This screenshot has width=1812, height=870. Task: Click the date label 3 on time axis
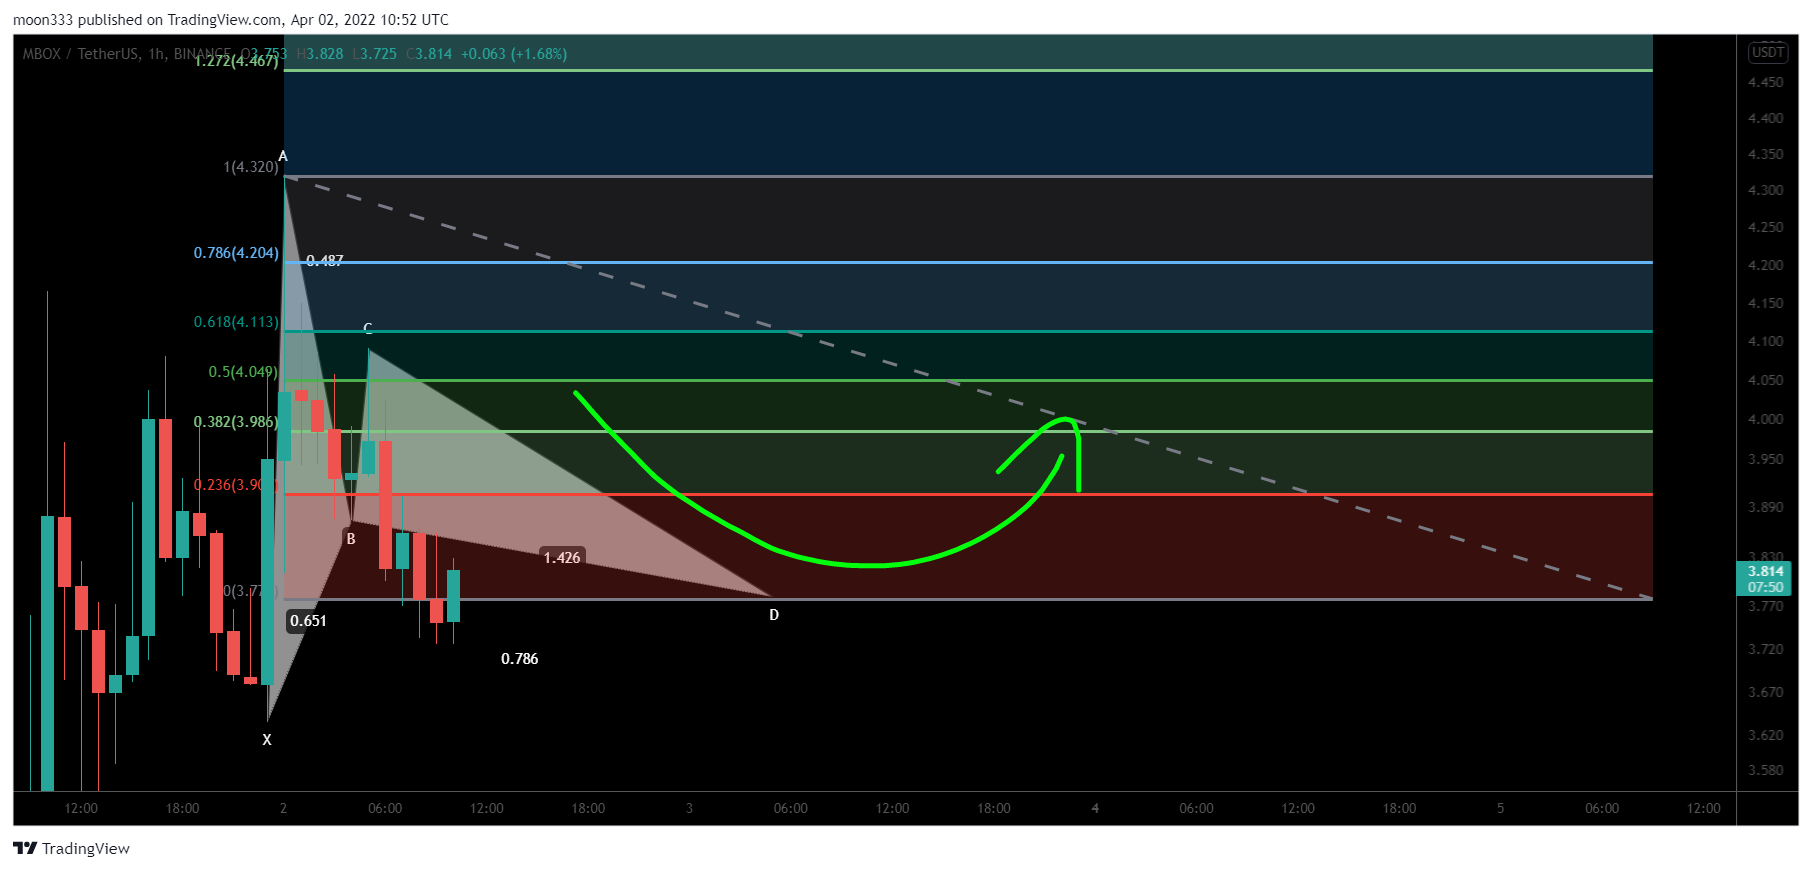click(x=689, y=808)
